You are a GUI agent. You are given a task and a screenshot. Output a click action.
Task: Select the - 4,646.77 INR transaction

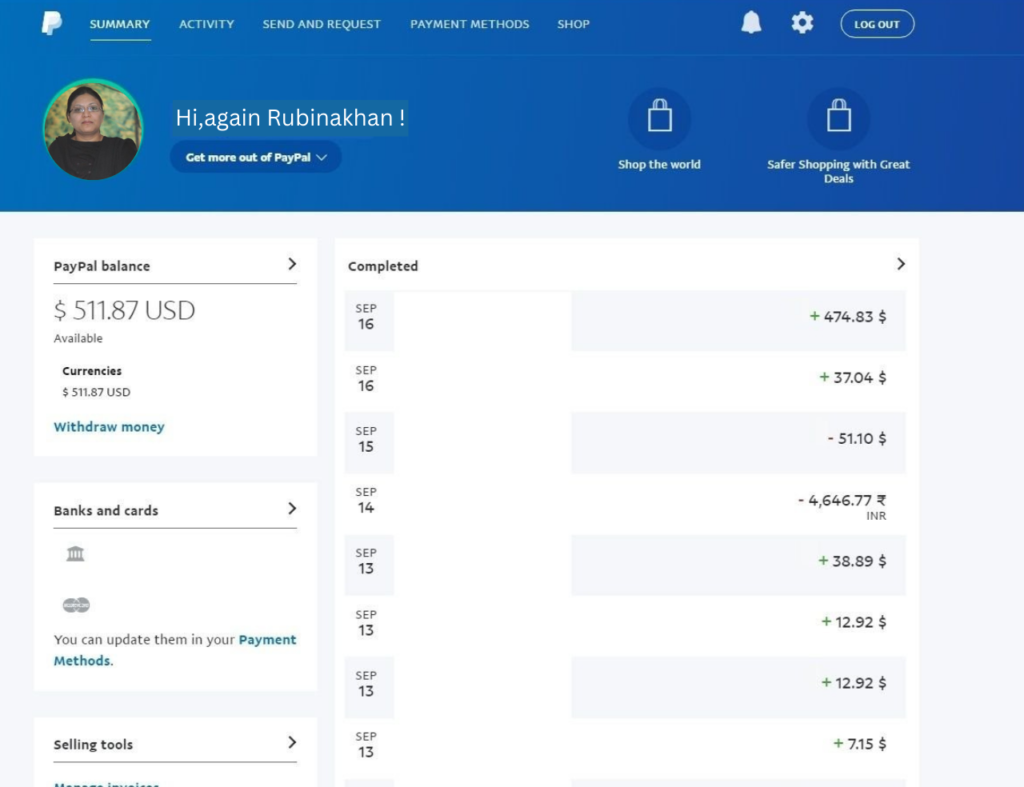[625, 504]
